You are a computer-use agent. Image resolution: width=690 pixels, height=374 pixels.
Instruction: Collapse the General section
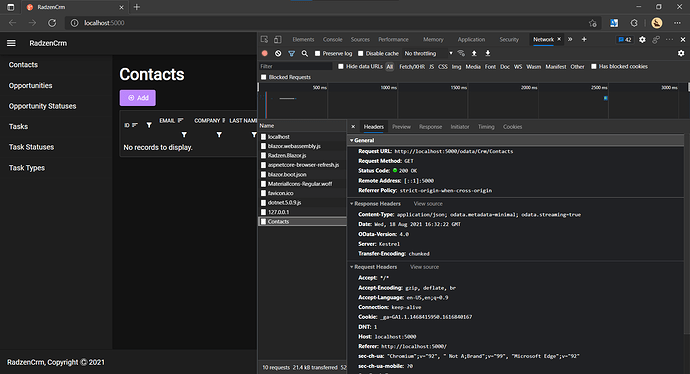coord(363,140)
